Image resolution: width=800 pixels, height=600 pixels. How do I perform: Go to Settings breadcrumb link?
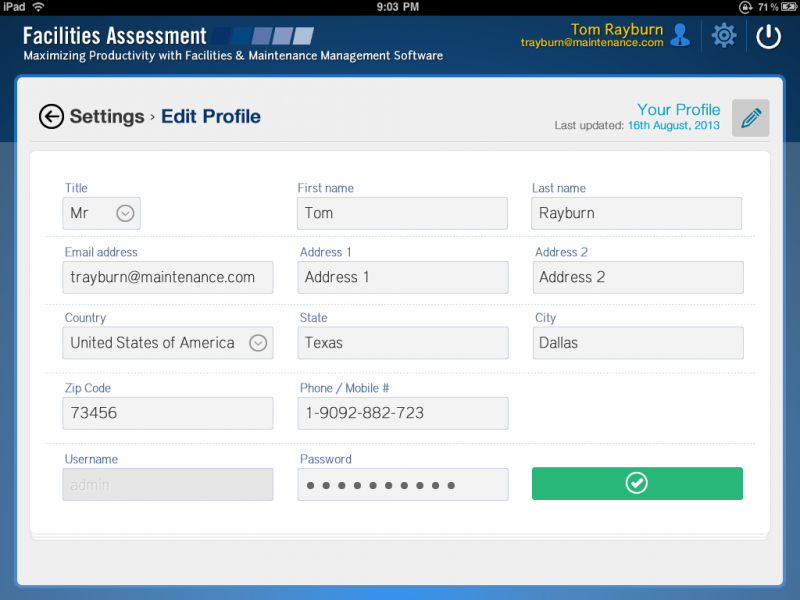[107, 117]
